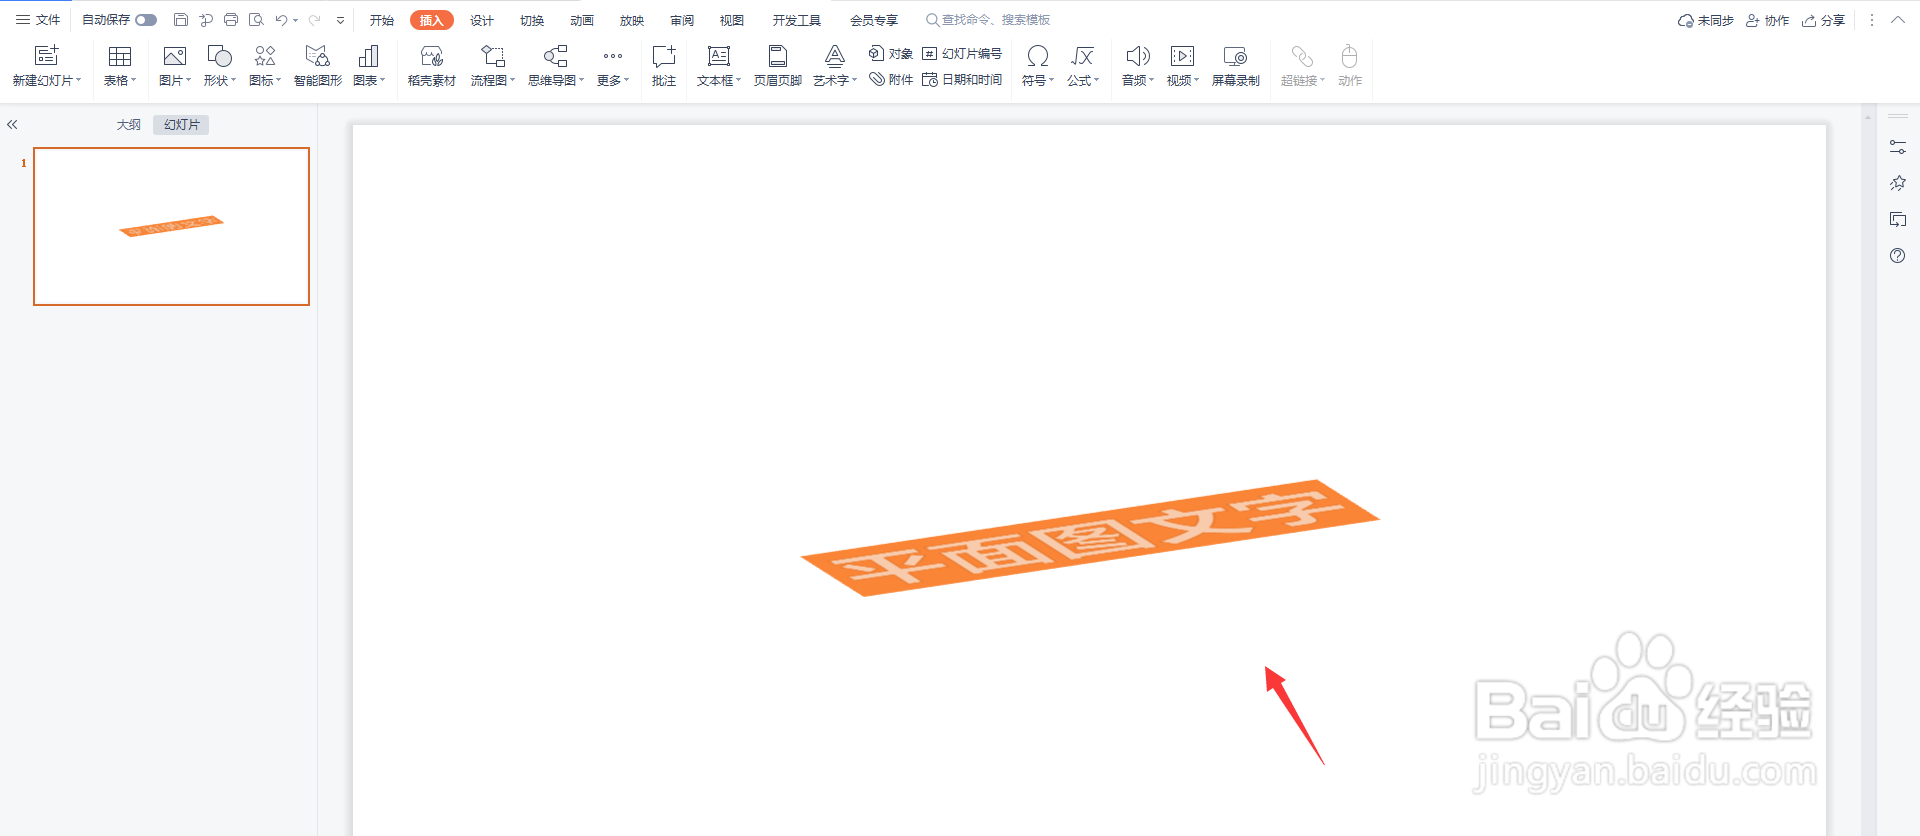Click the 流程图 flowchart icon
The height and width of the screenshot is (836, 1920).
coord(492,56)
